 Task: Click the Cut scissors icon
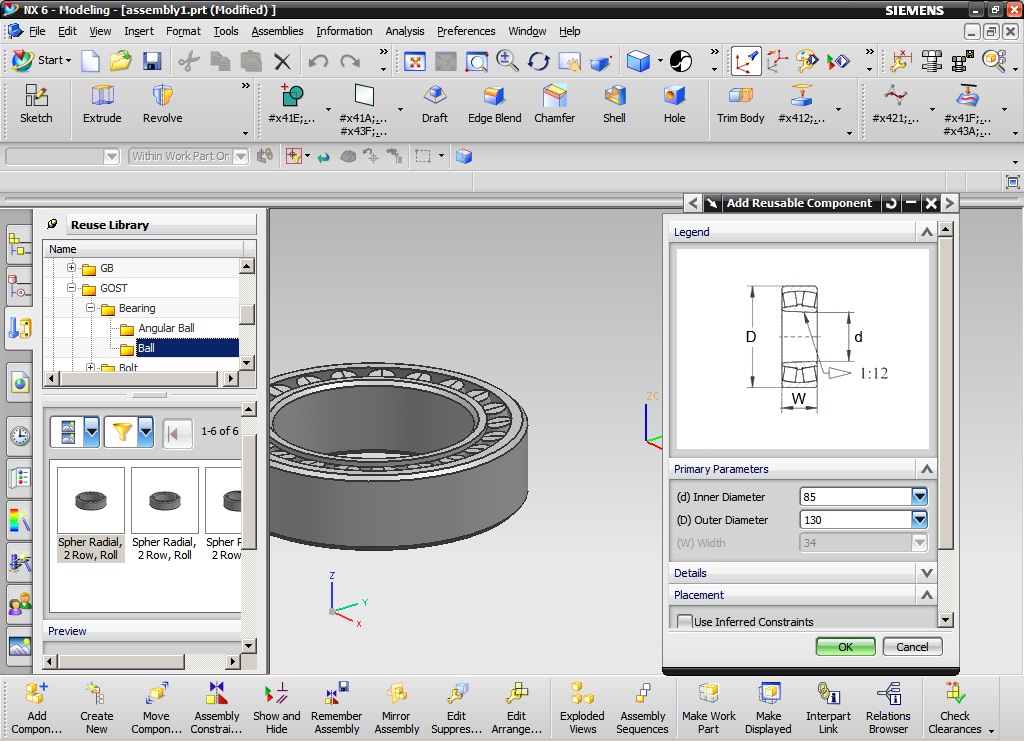click(189, 61)
